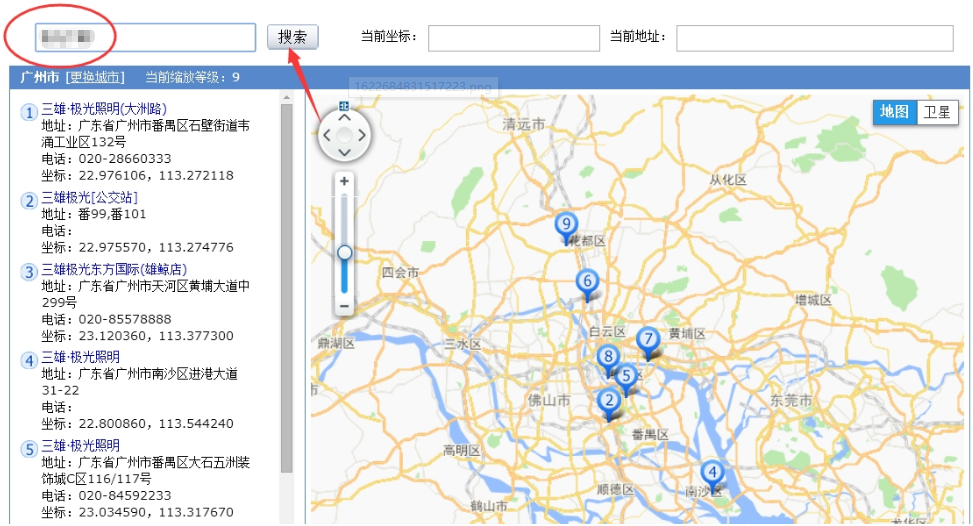This screenshot has height=526, width=973.
Task: Select map marker number 6
Action: pos(587,283)
